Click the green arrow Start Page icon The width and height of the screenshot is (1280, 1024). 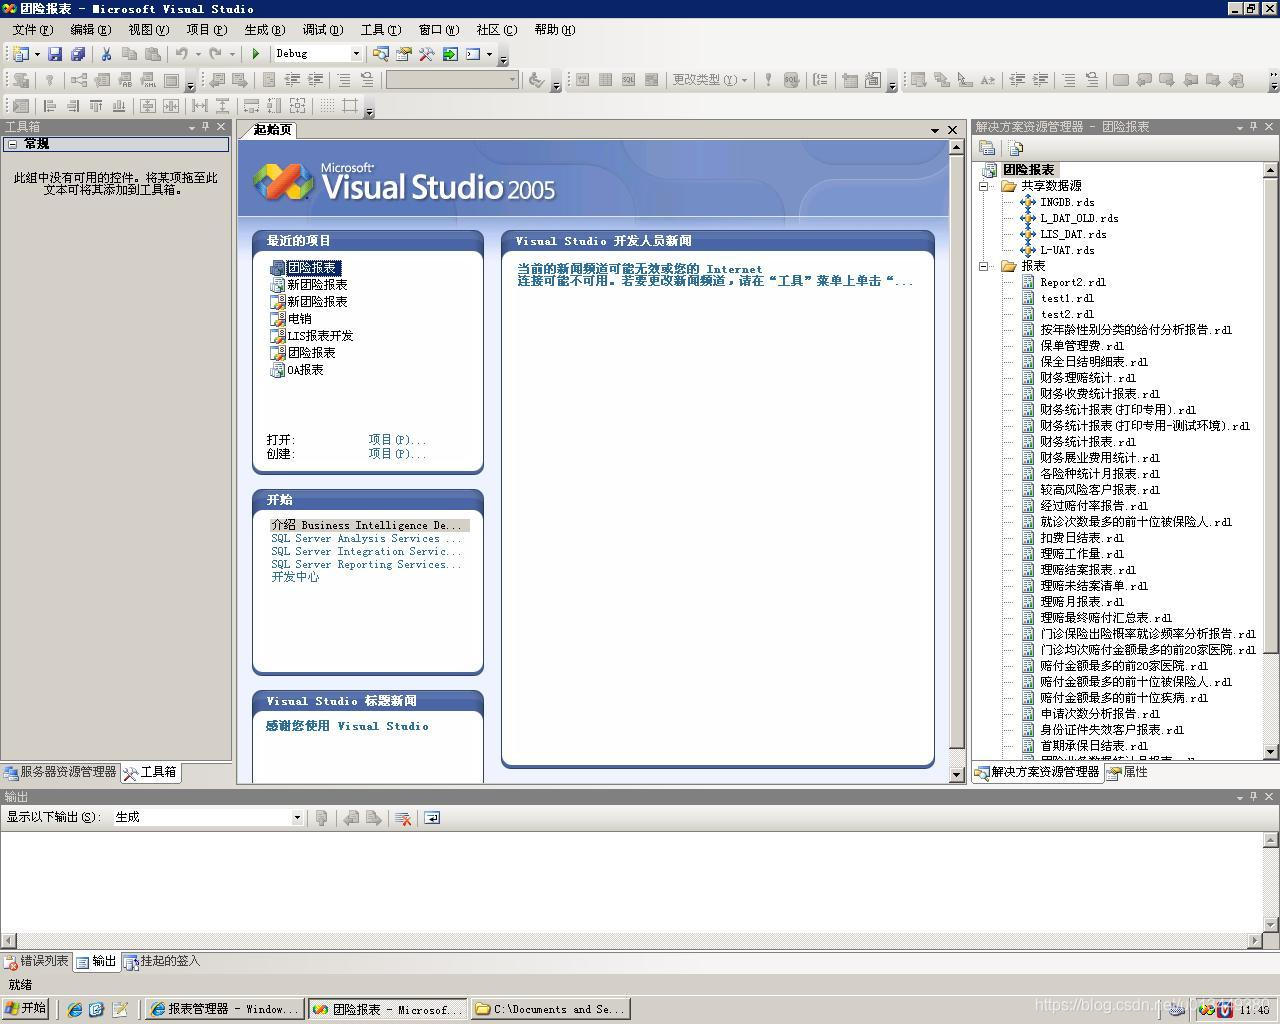tap(450, 54)
